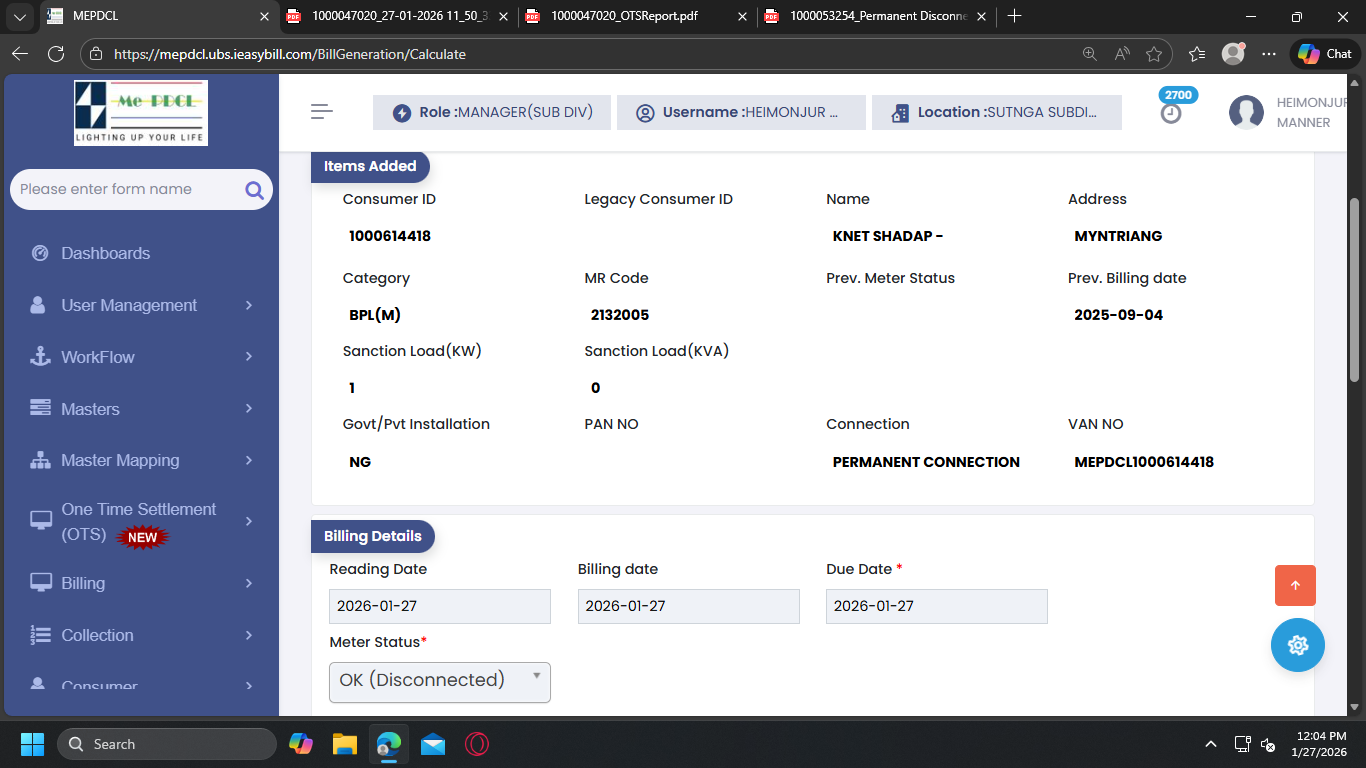Open the user profile avatar

tap(1246, 112)
